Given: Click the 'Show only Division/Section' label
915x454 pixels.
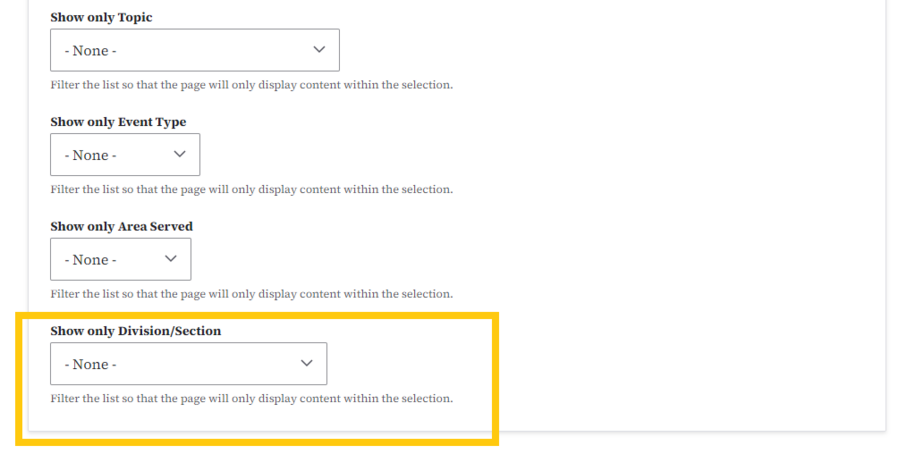Looking at the screenshot, I should pos(135,331).
